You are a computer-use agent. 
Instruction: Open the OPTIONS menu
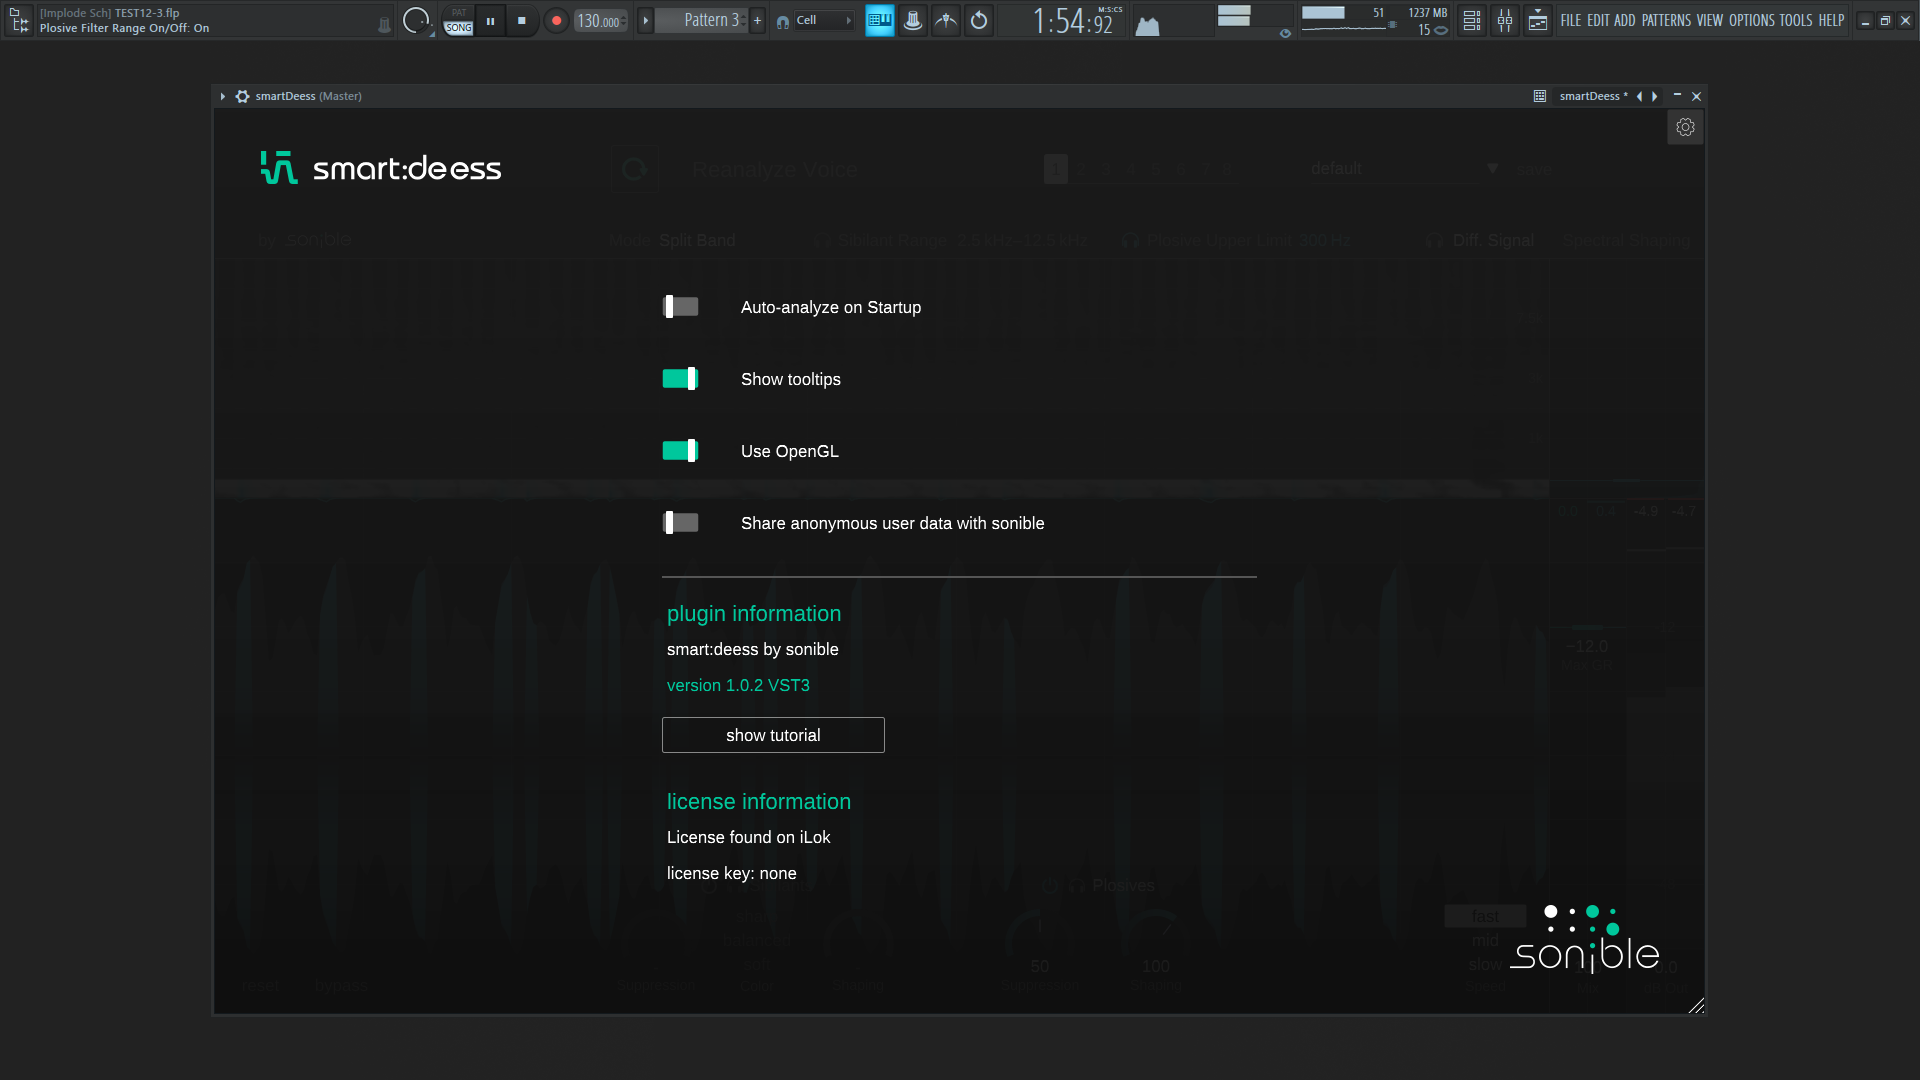1751,20
